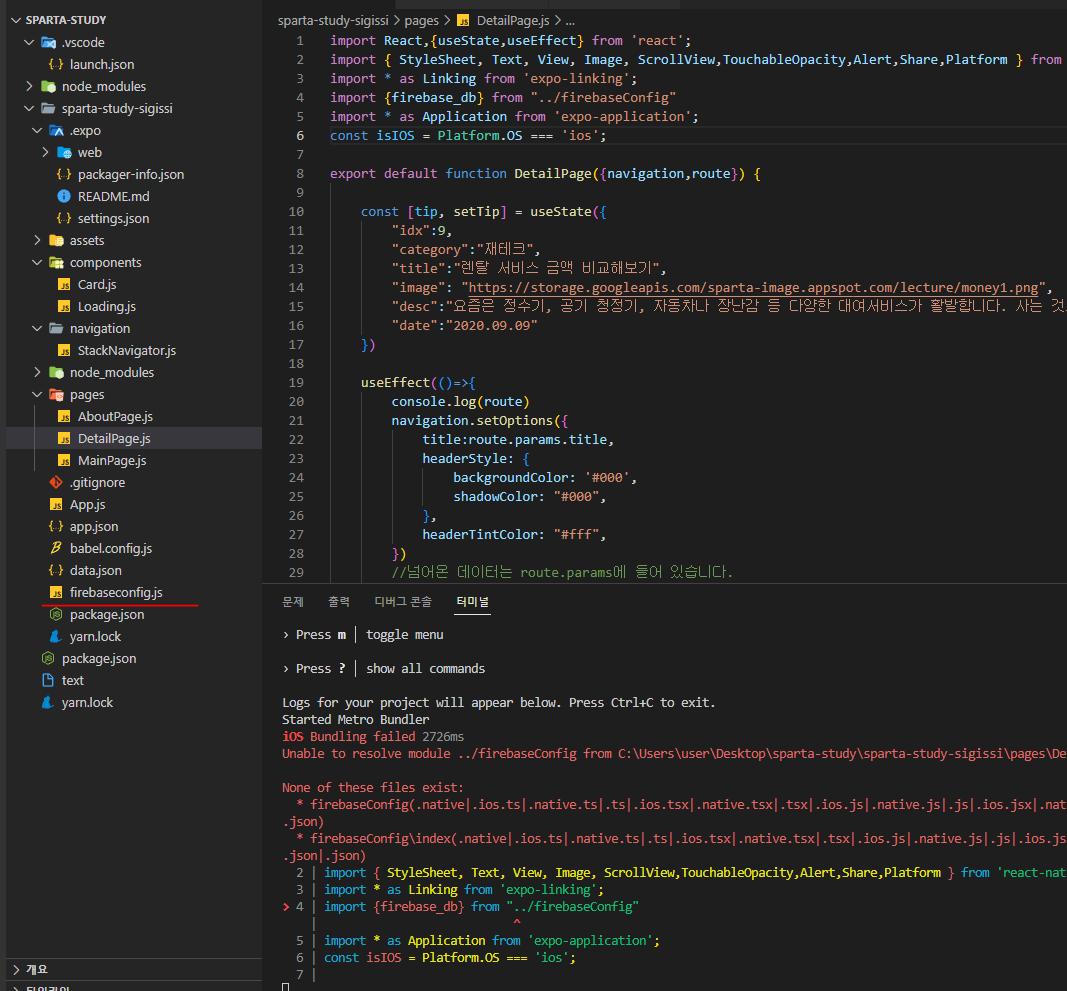Click the useEffect call on line 19
Image resolution: width=1067 pixels, height=991 pixels.
[395, 383]
